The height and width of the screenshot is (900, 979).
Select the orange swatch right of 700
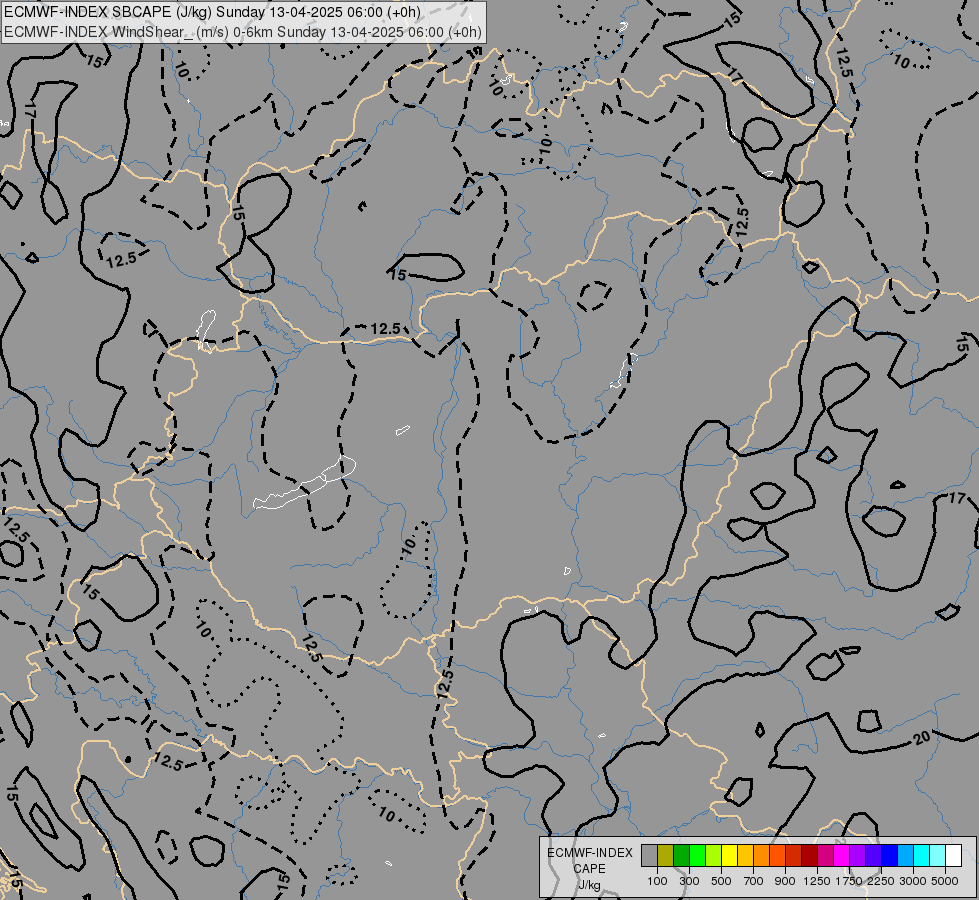[x=762, y=856]
